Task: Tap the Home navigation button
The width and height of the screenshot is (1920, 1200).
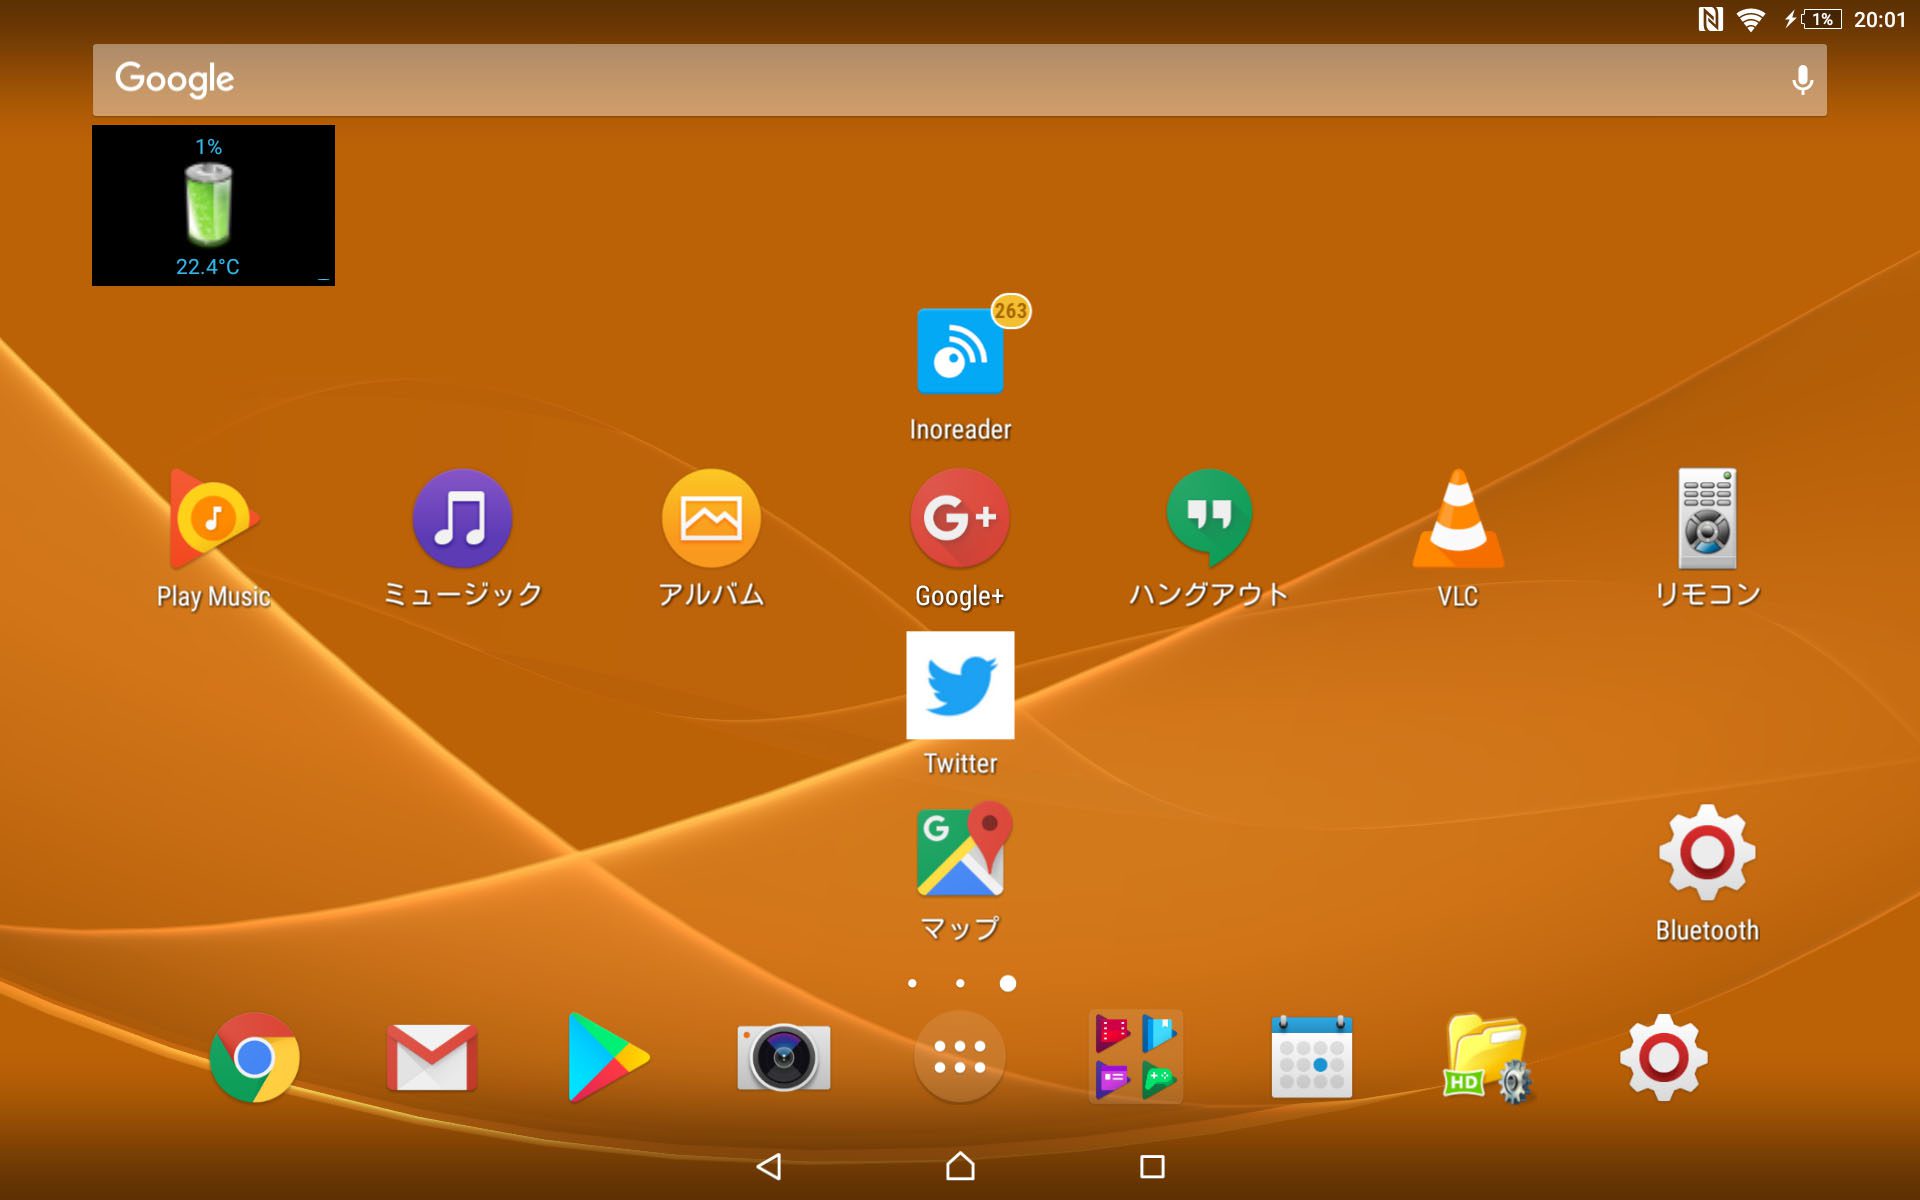Action: coord(960,1166)
